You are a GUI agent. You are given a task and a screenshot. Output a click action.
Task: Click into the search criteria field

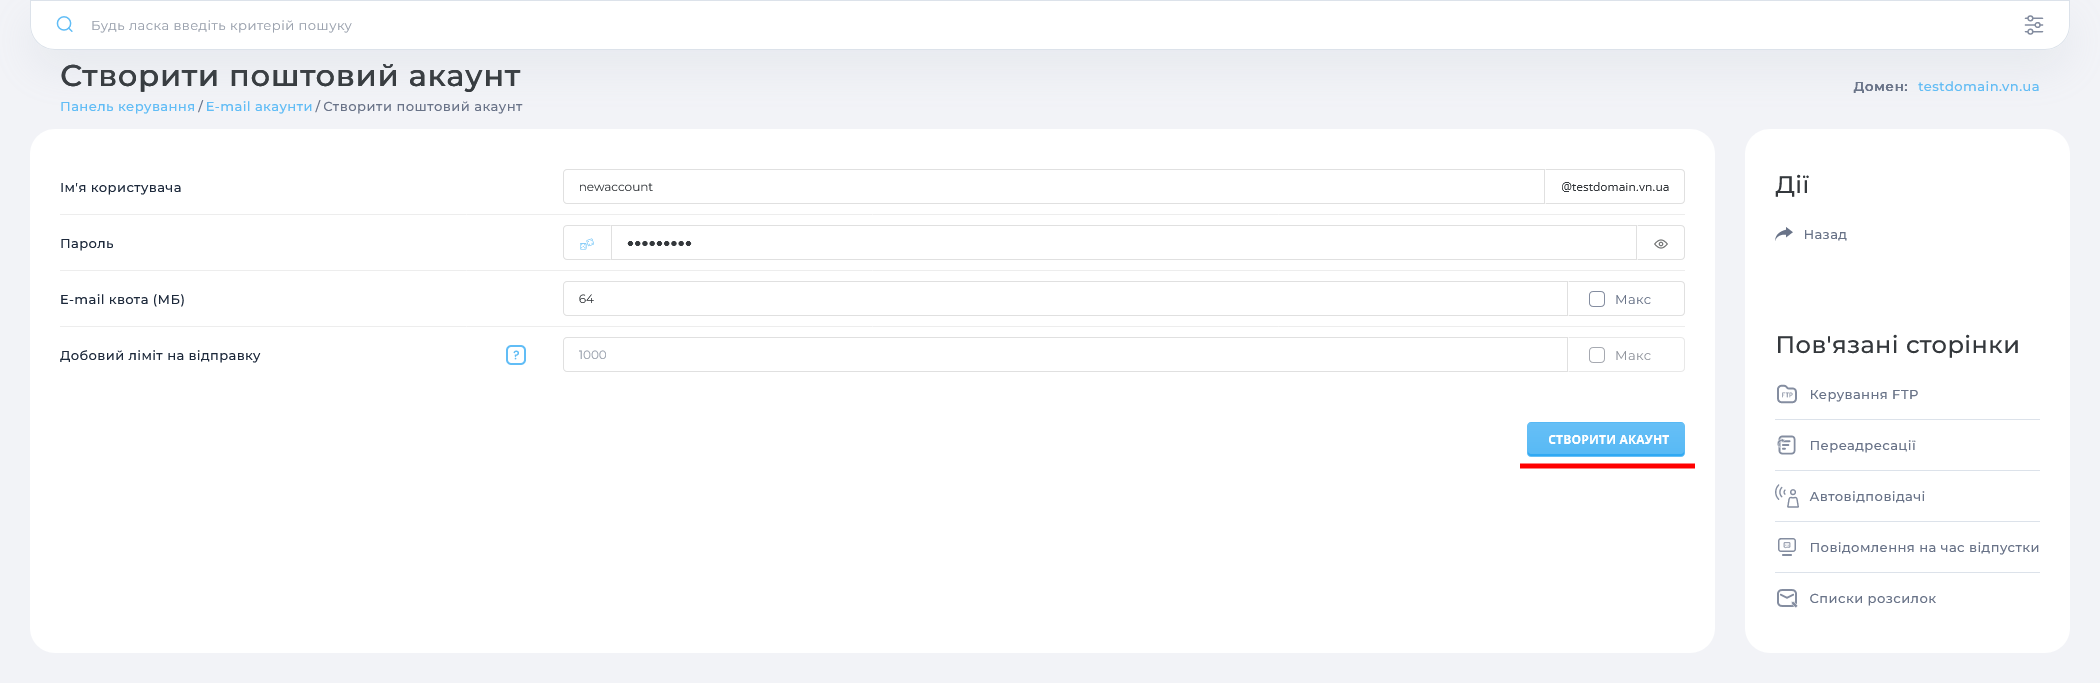1000,25
